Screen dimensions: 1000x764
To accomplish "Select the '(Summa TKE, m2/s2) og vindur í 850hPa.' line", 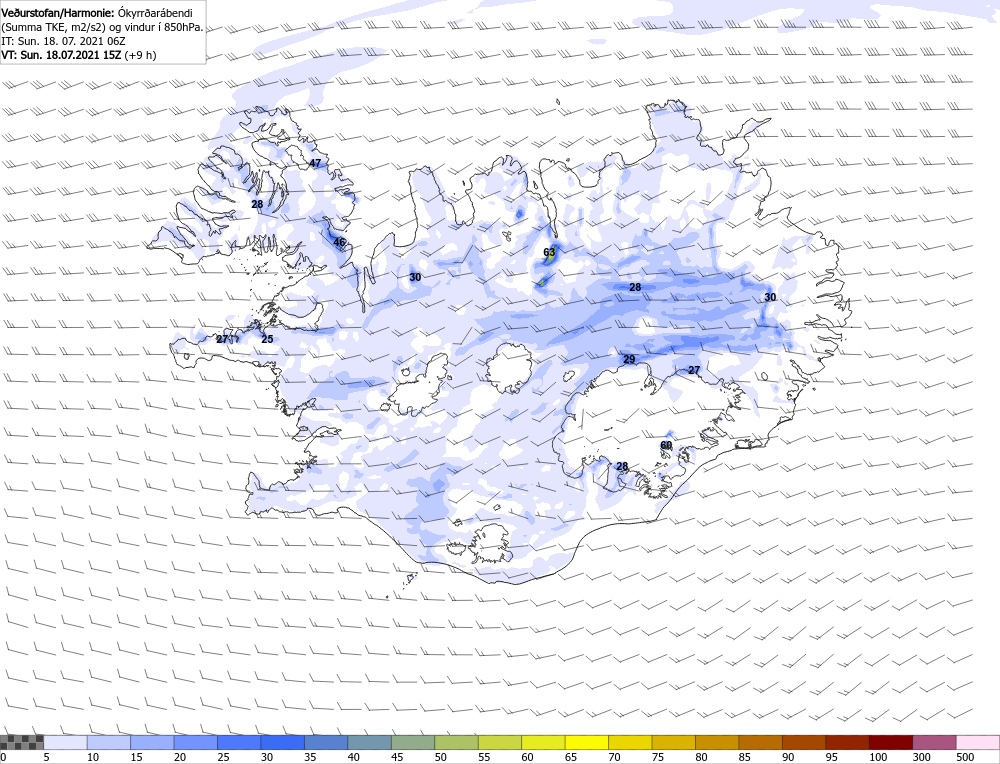I will [x=102, y=27].
